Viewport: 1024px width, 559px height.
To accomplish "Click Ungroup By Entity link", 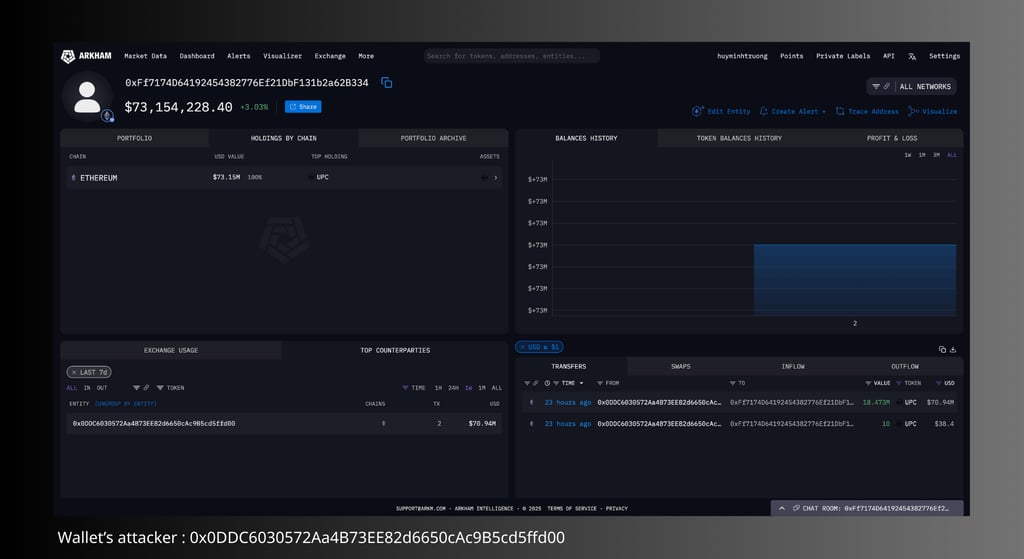I will coord(126,404).
